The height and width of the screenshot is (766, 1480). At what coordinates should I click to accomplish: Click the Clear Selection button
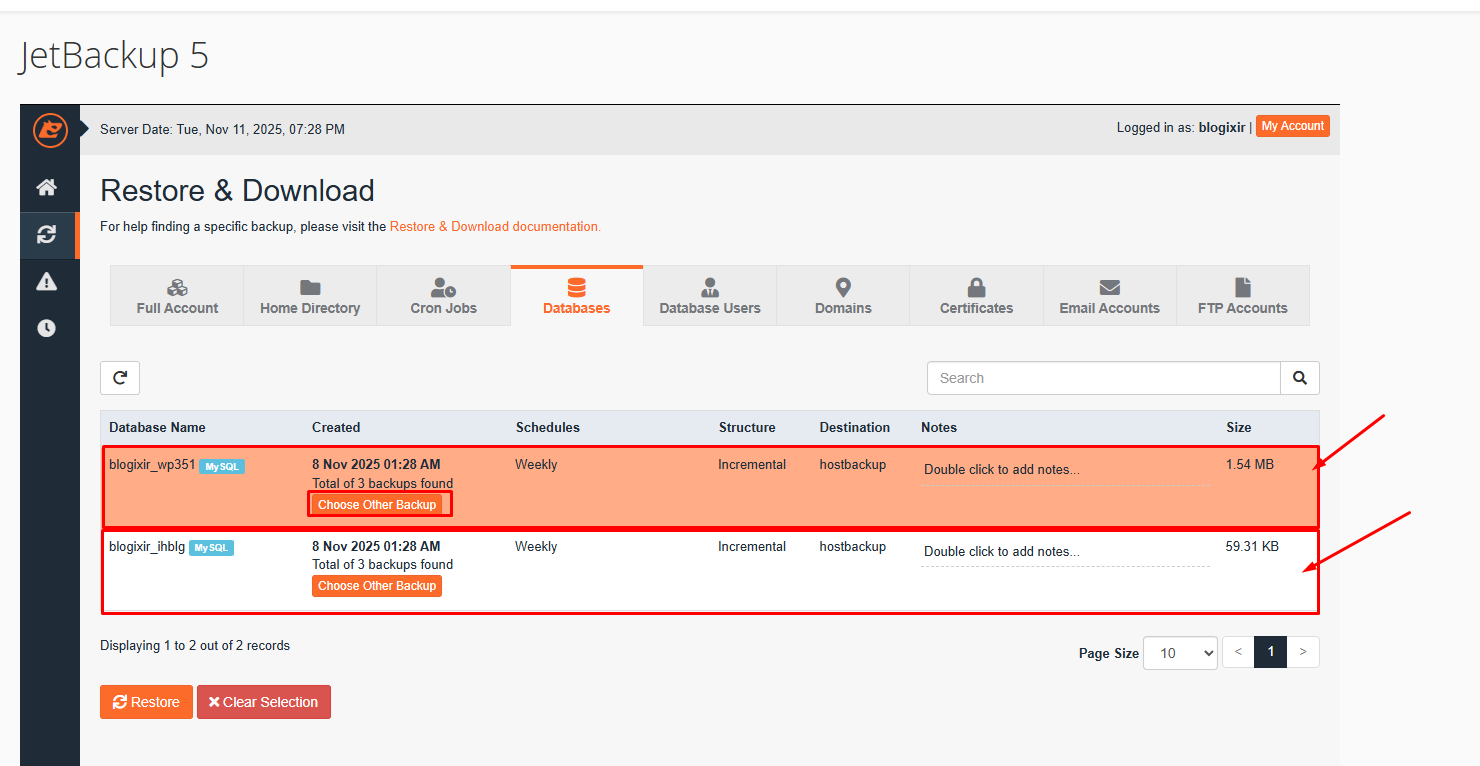point(263,702)
